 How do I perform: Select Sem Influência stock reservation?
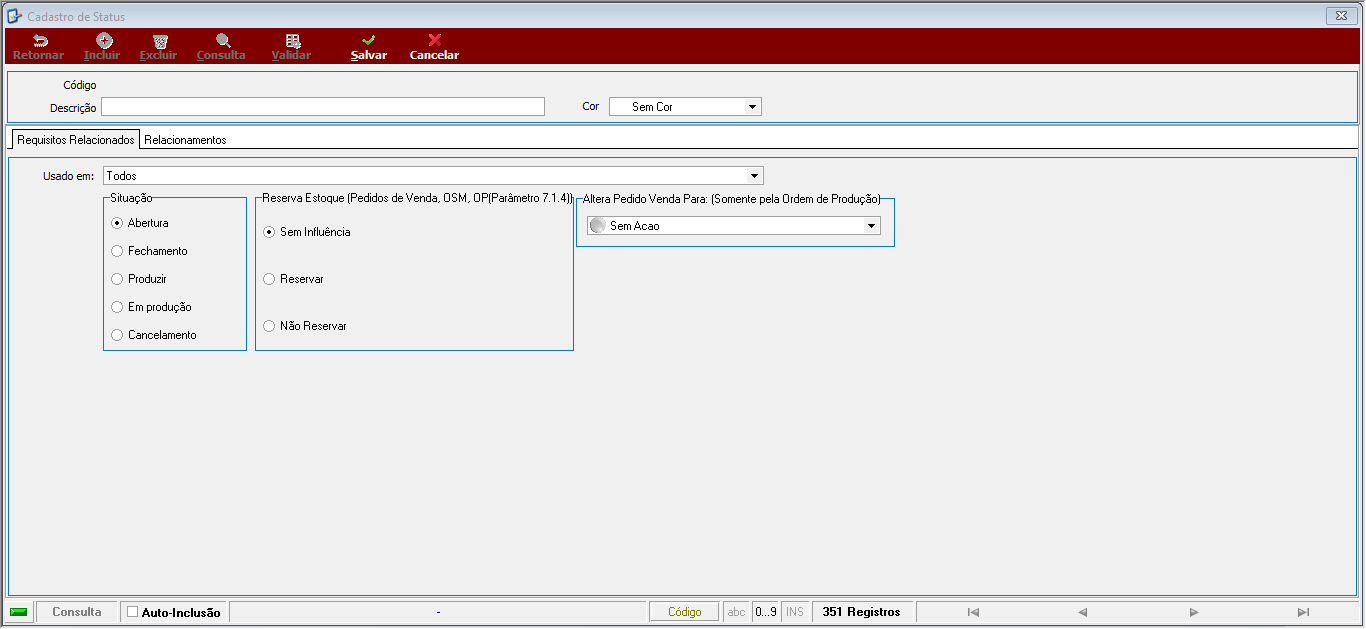tap(269, 232)
